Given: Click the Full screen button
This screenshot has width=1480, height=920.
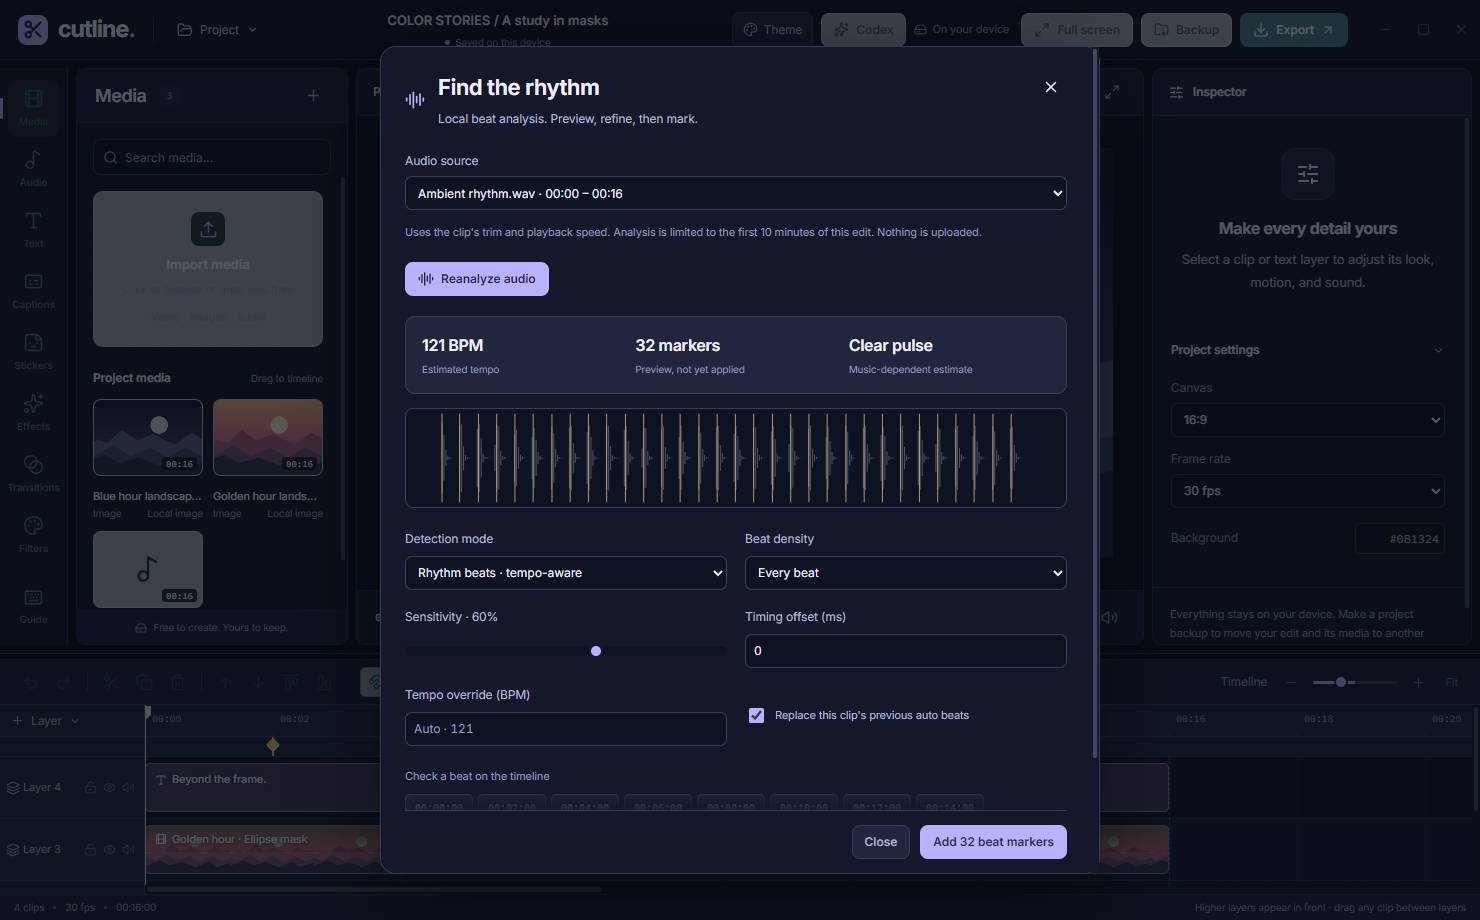Looking at the screenshot, I should (x=1077, y=30).
